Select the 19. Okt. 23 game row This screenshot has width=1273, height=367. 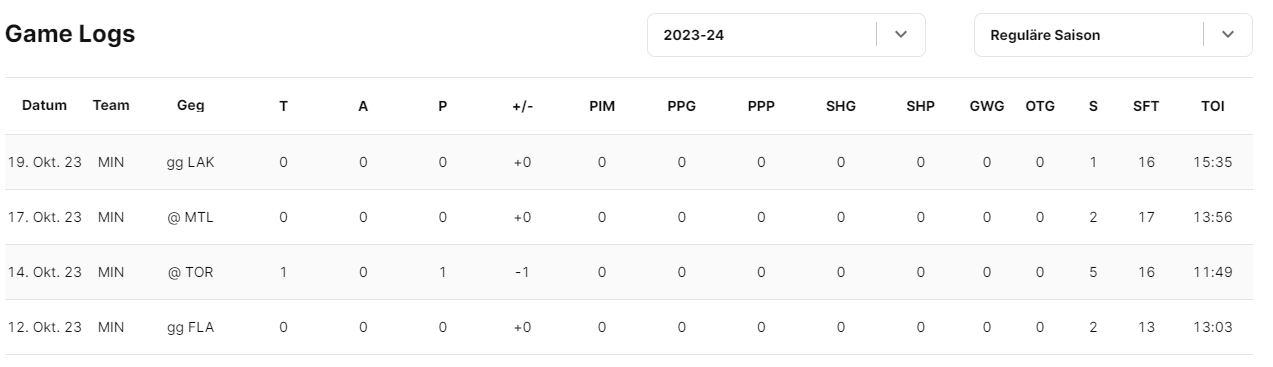tap(629, 162)
